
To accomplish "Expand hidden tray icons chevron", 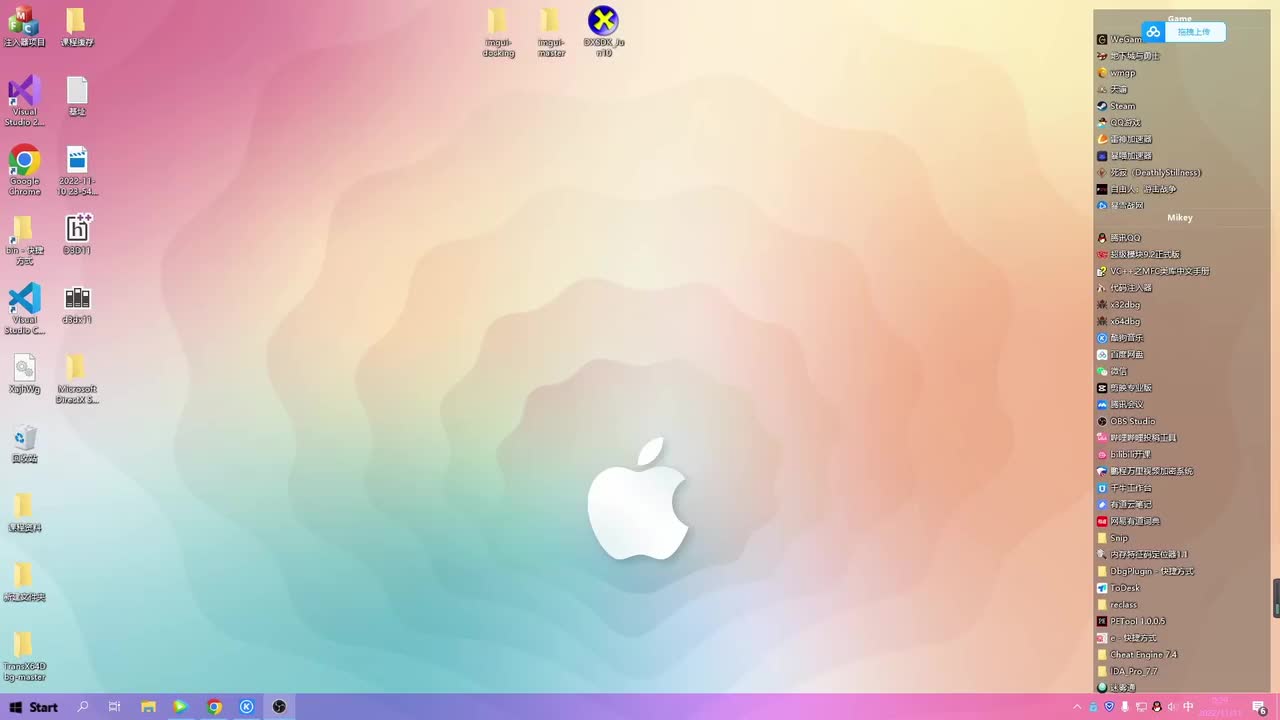I will (1077, 707).
